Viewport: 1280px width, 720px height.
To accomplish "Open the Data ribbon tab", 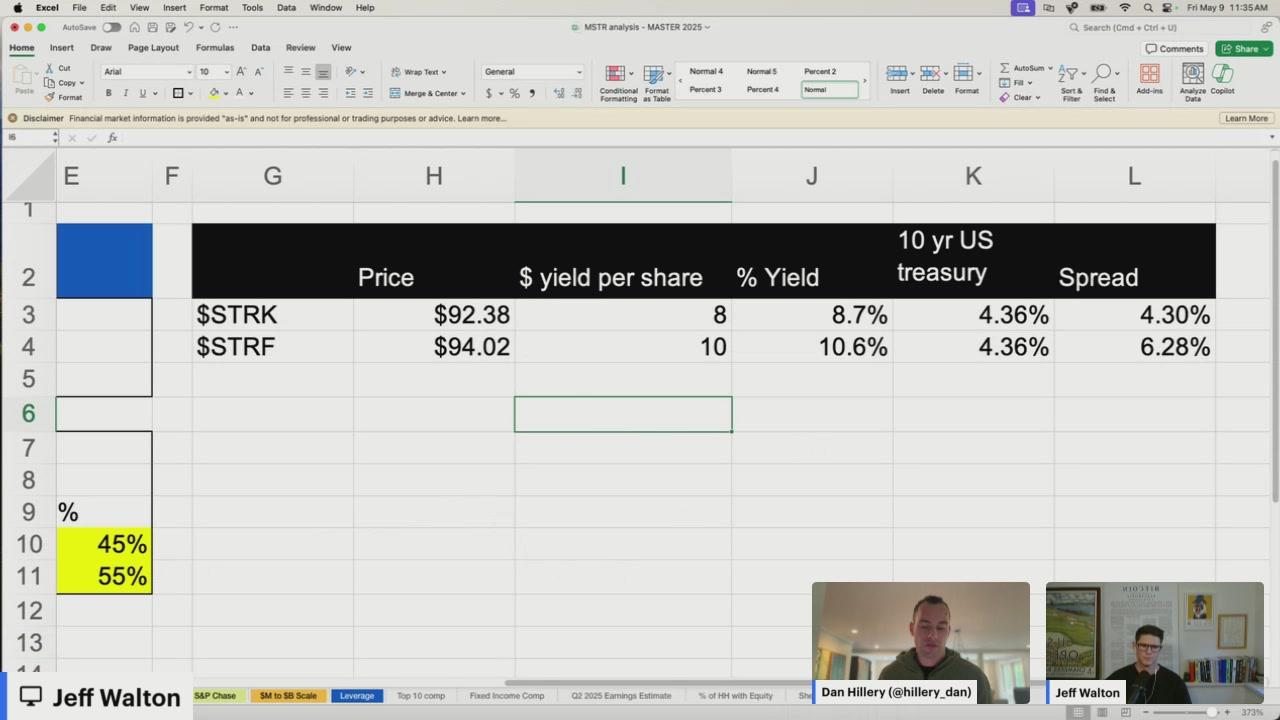I will point(260,47).
